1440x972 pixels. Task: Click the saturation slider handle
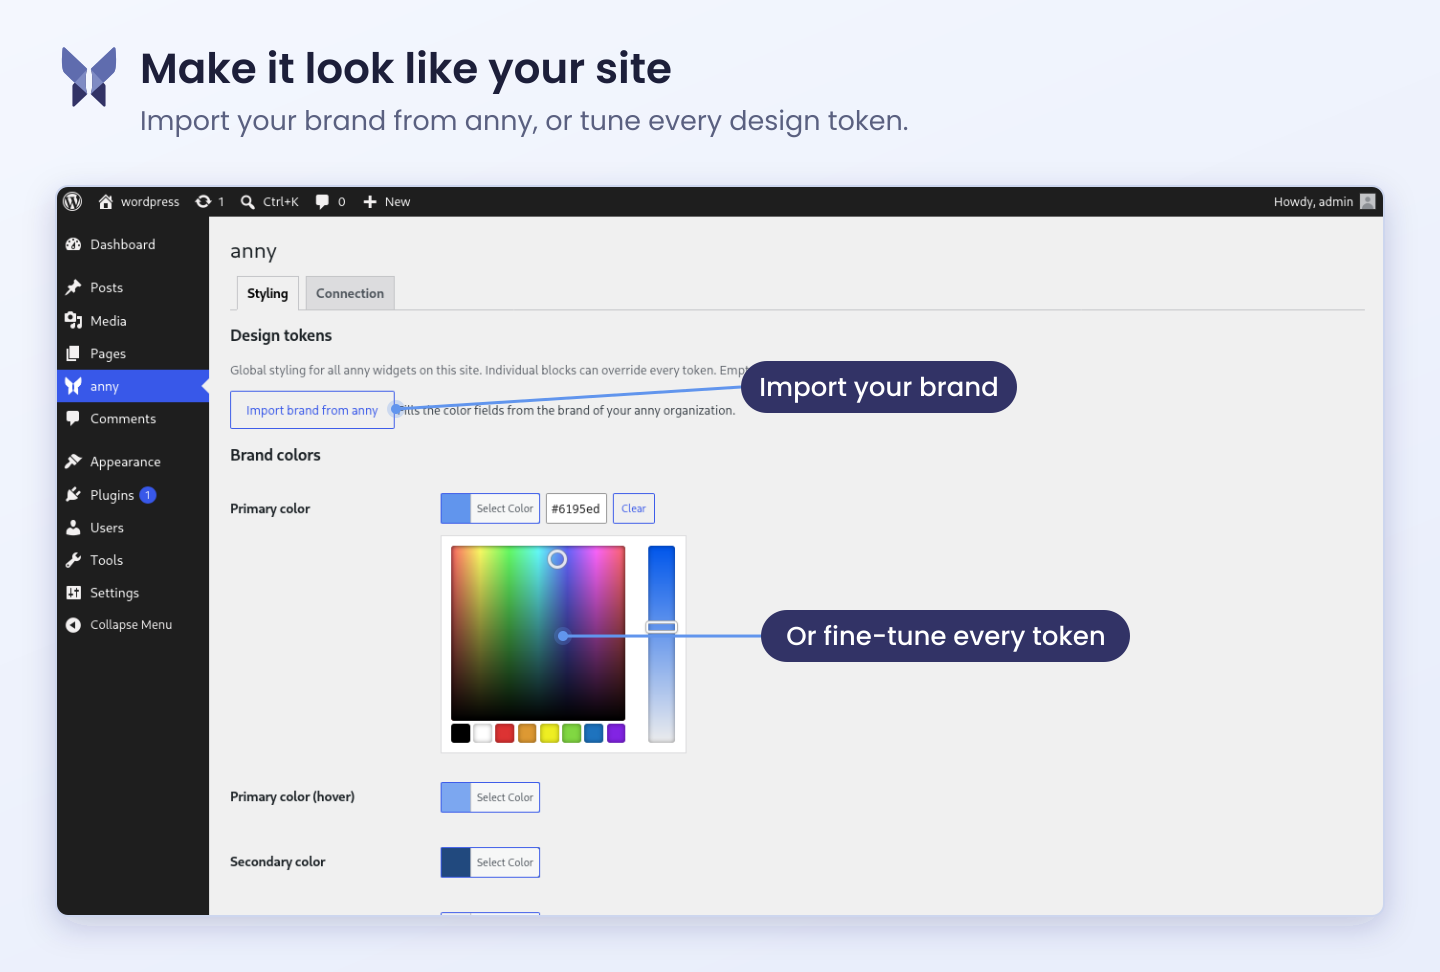coord(661,627)
